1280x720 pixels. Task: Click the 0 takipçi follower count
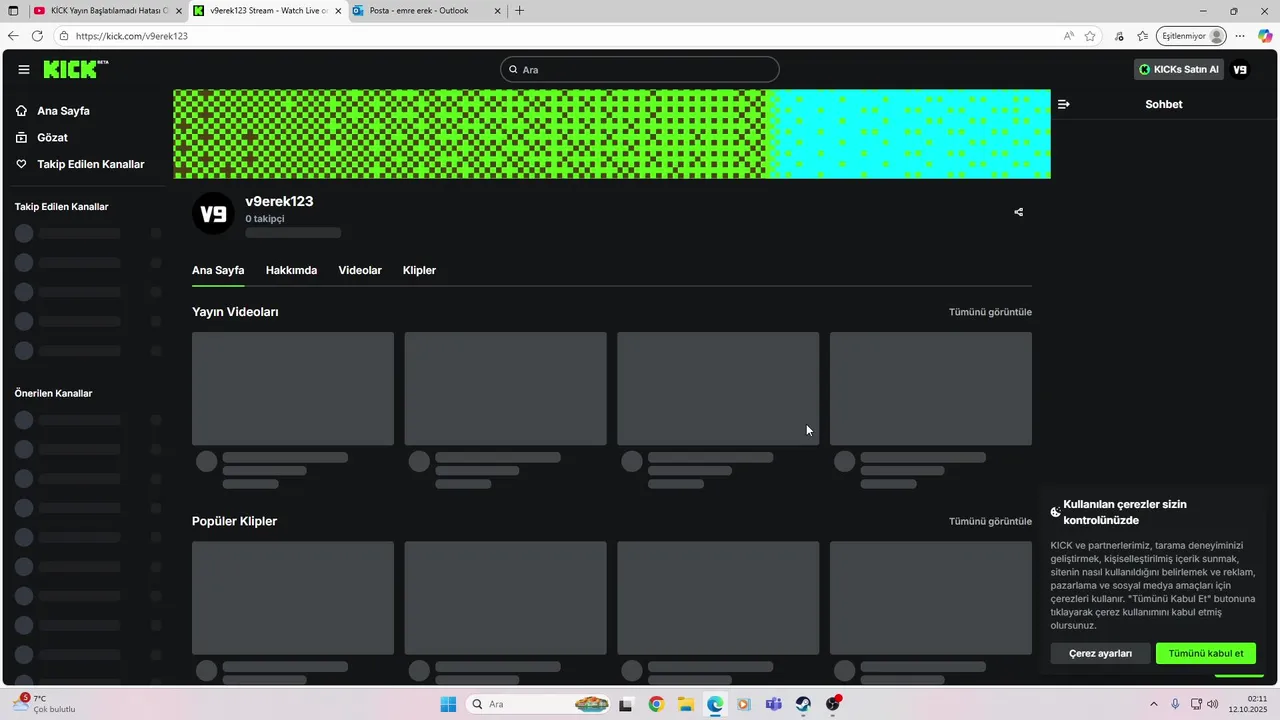(265, 219)
